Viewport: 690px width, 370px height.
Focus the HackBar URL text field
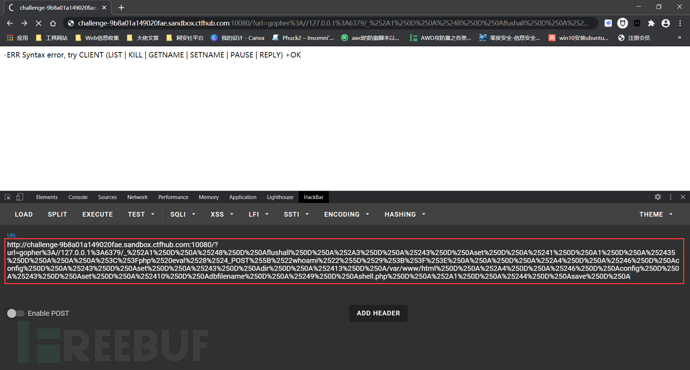[x=345, y=261]
